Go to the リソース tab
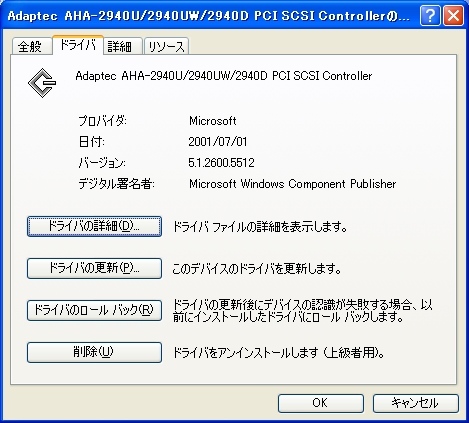 (166, 46)
